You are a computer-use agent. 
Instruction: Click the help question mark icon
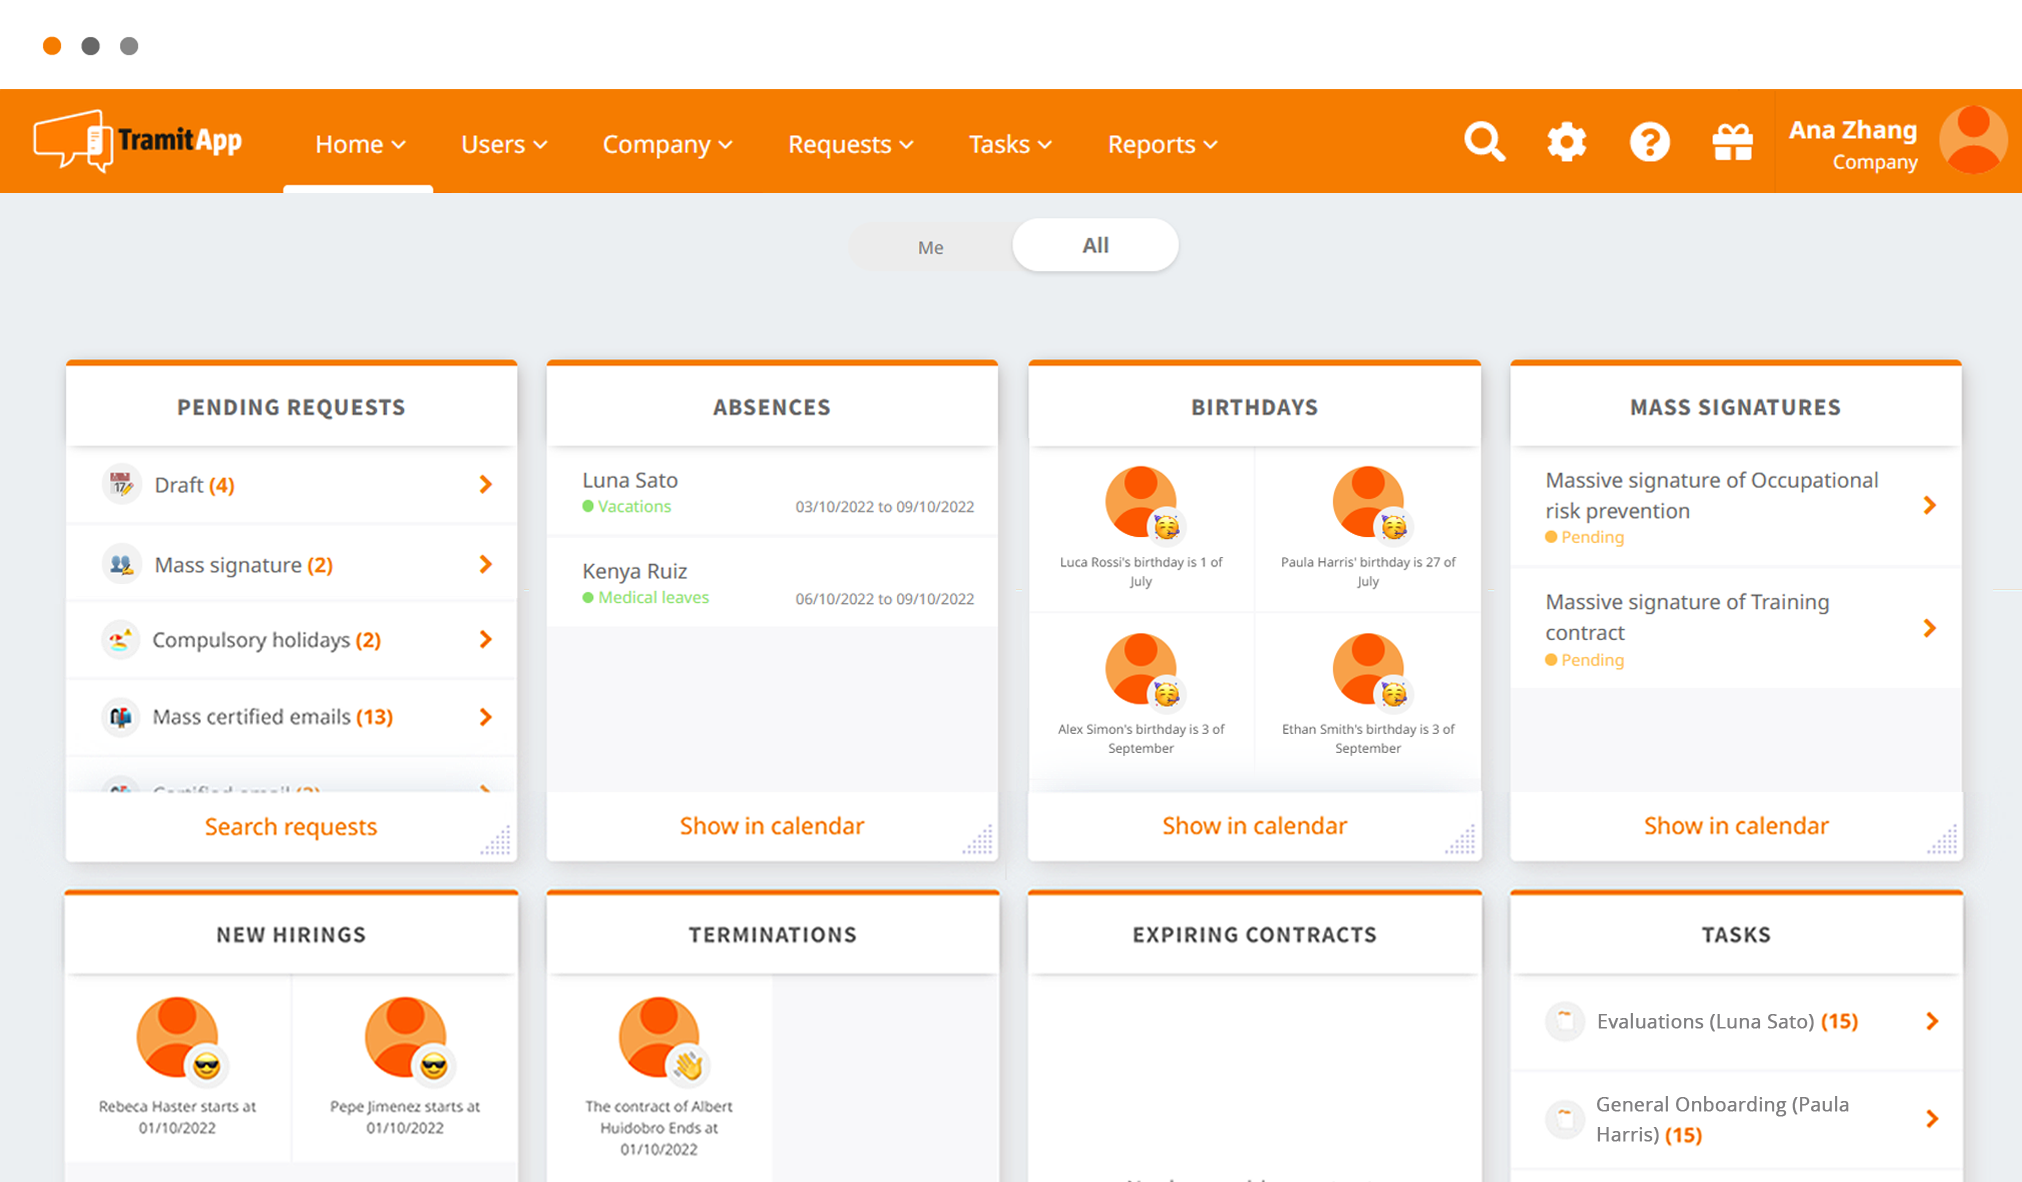tap(1649, 142)
